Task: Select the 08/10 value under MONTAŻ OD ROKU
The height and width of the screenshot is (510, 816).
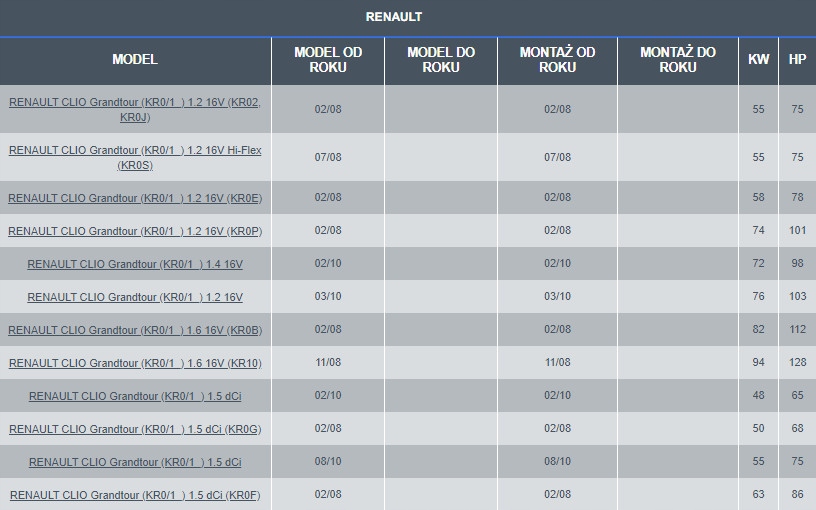Action: pyautogui.click(x=557, y=461)
